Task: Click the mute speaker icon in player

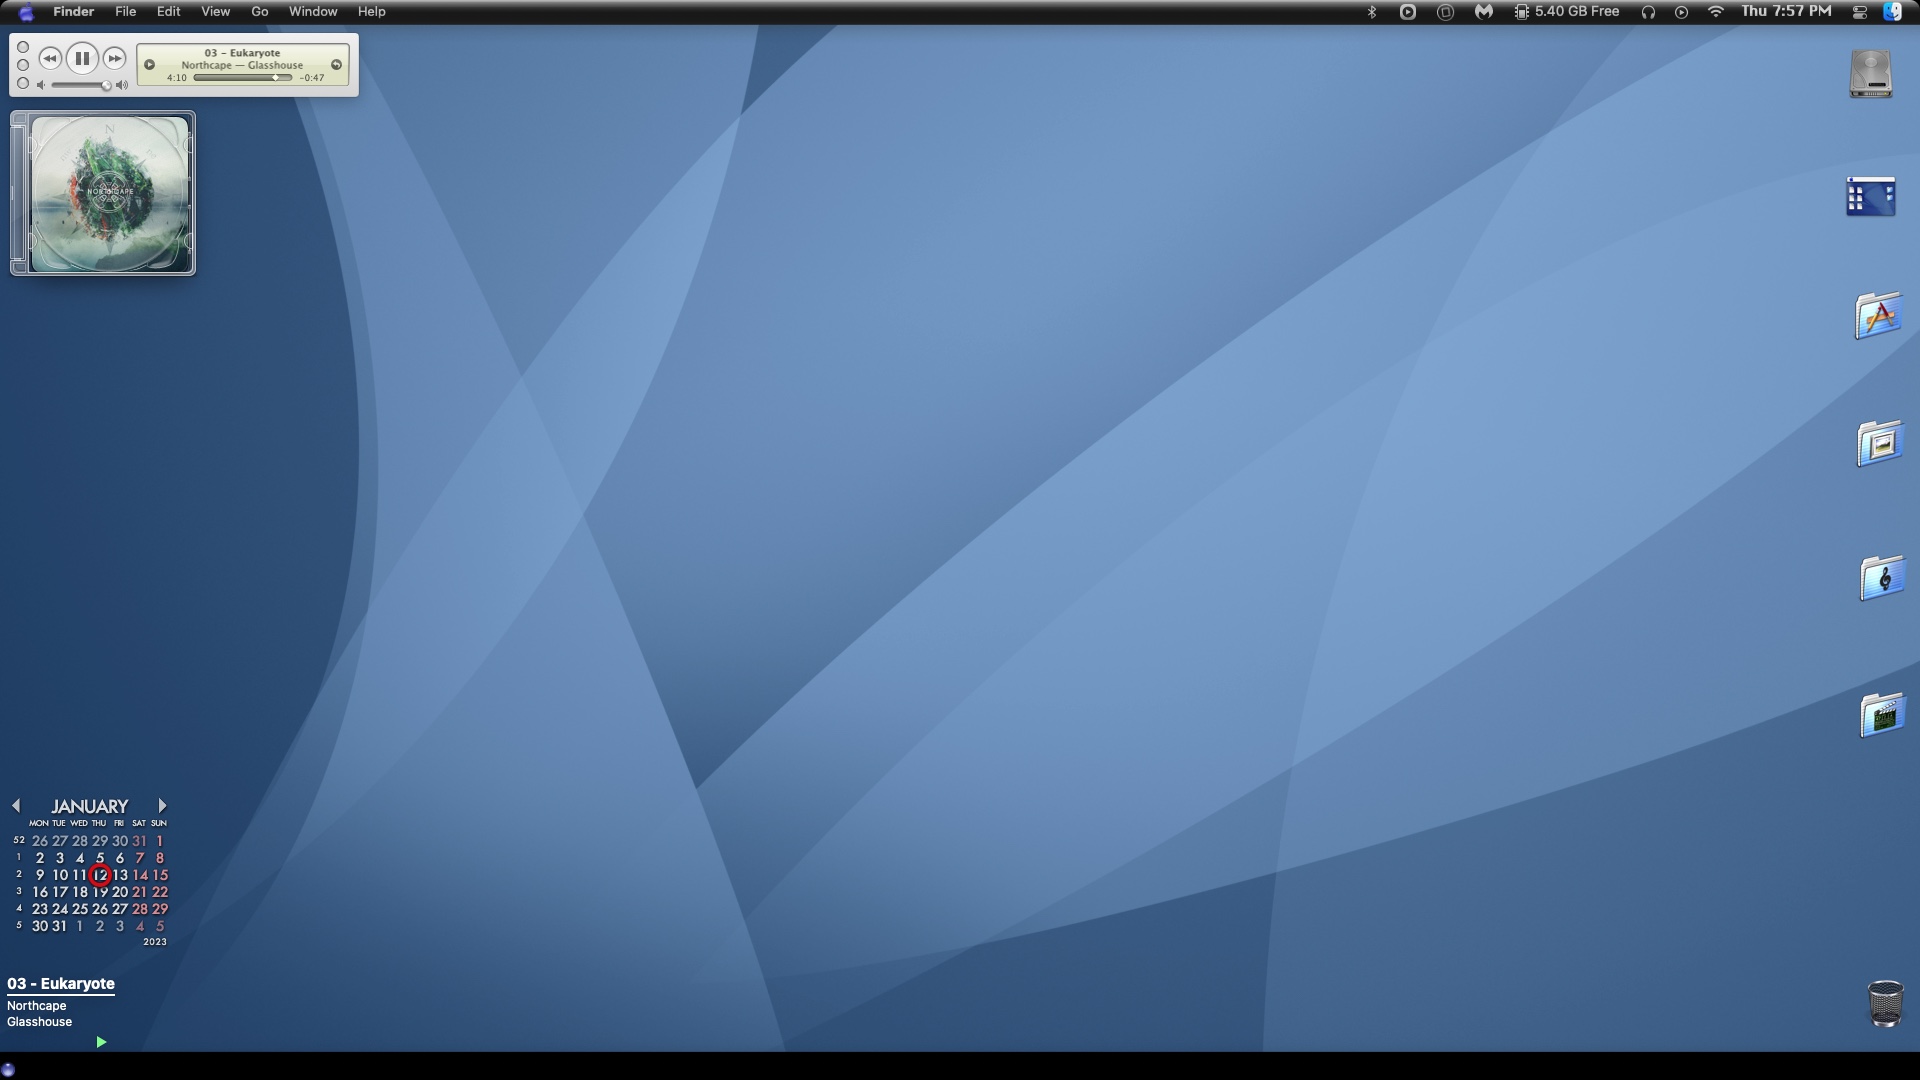Action: pyautogui.click(x=41, y=85)
